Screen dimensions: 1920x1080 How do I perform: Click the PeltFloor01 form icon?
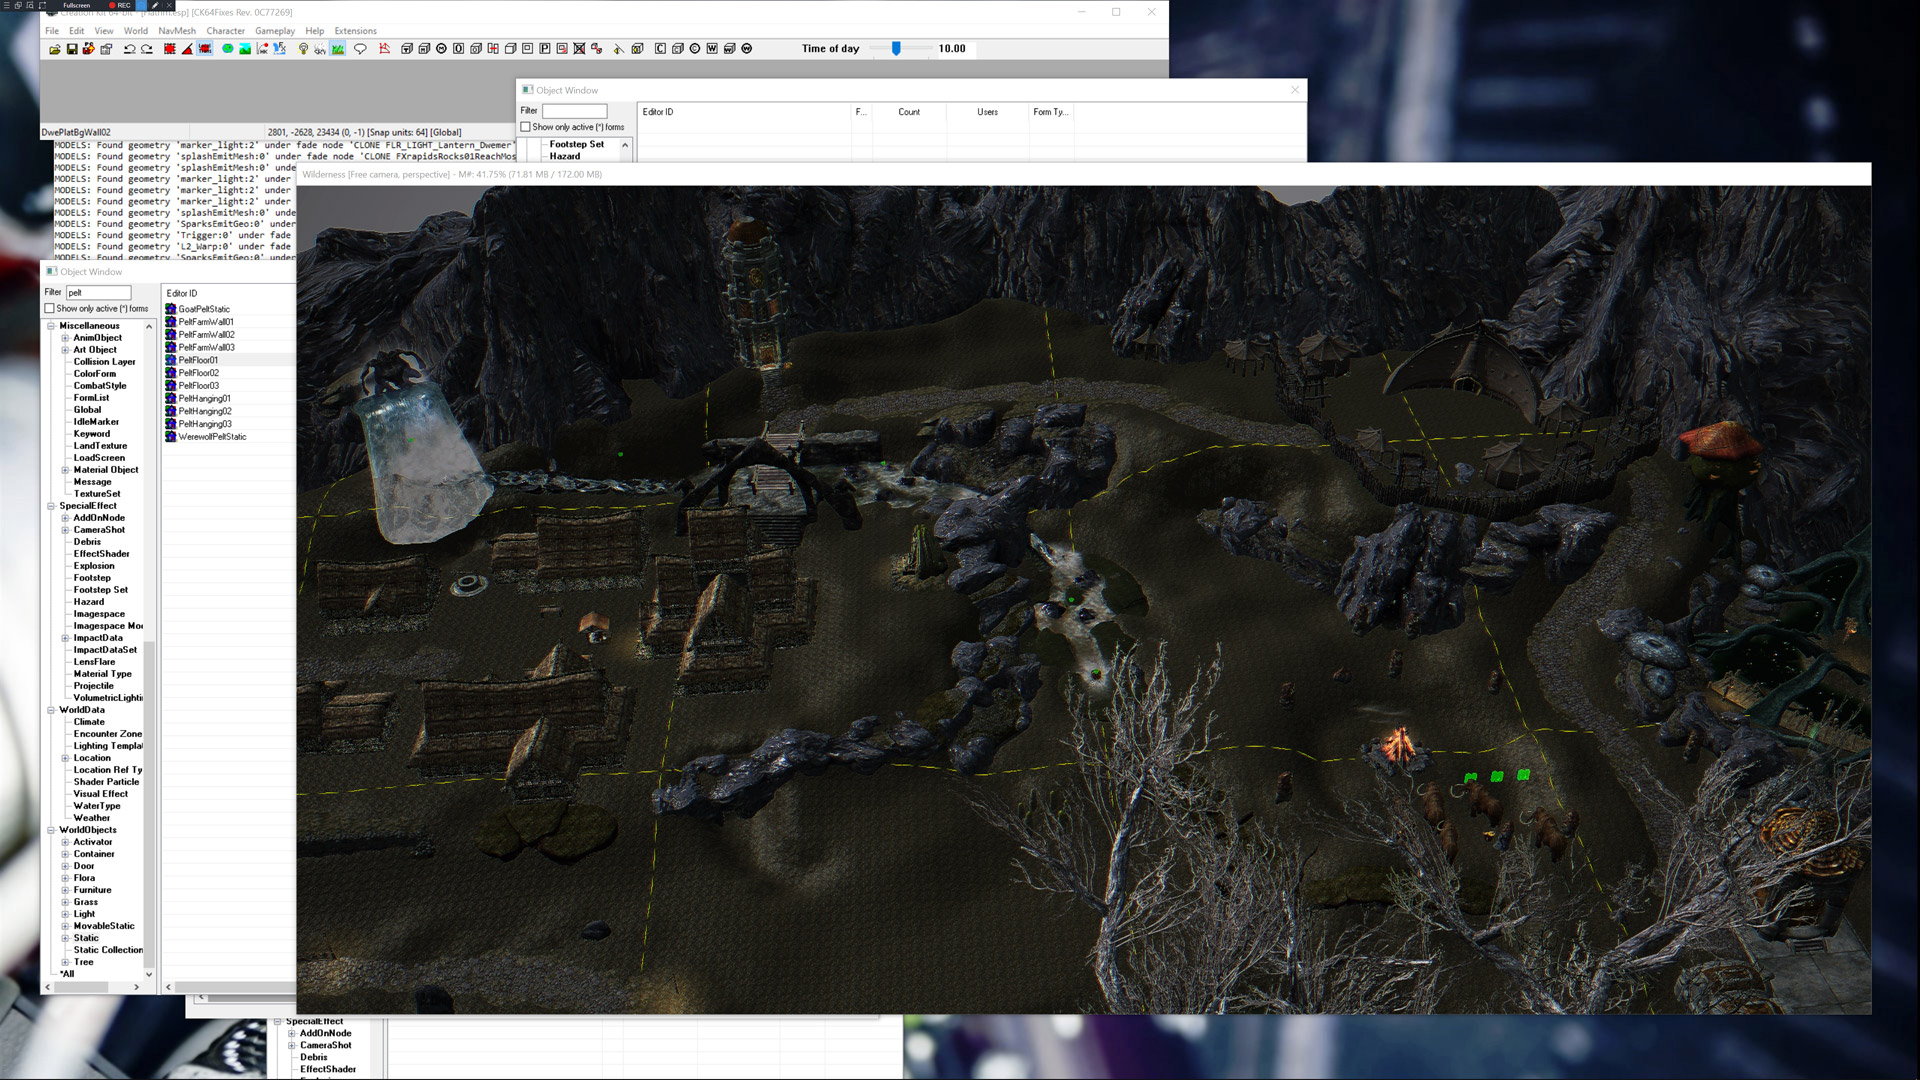pyautogui.click(x=171, y=360)
